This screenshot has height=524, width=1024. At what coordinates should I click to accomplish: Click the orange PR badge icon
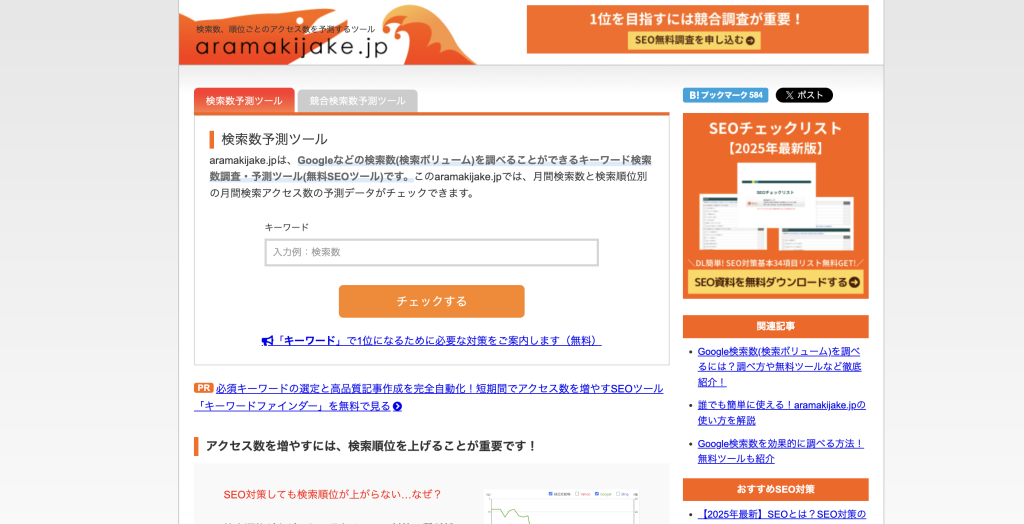203,388
